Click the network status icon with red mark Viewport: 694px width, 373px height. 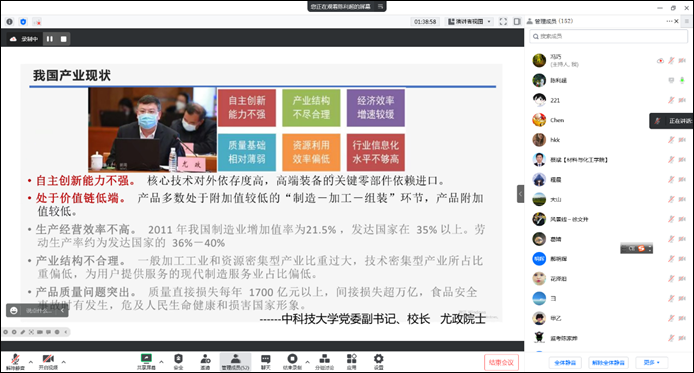click(37, 22)
